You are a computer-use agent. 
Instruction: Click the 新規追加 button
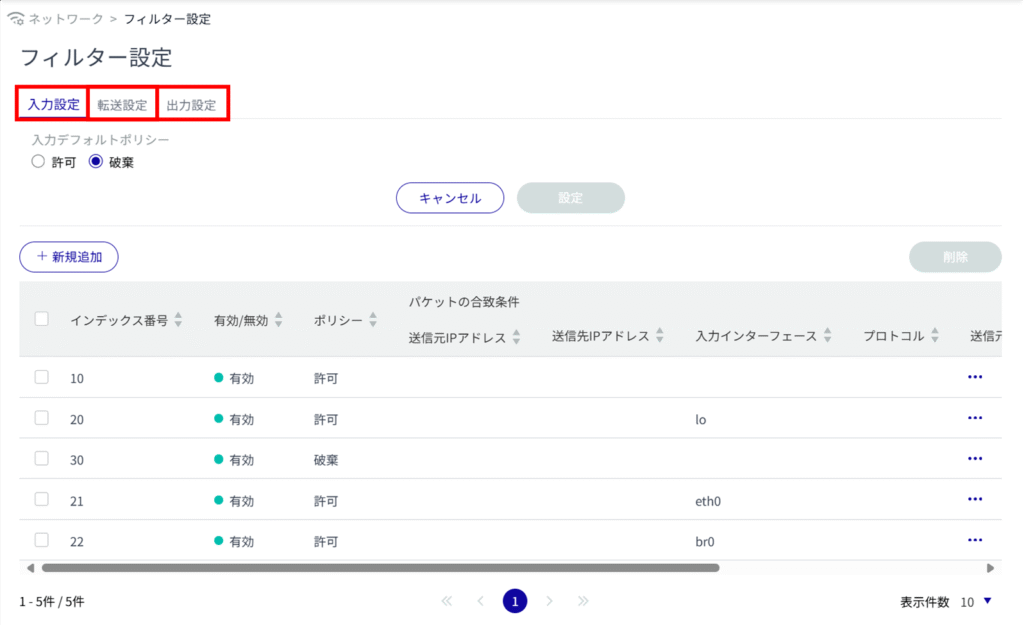pos(69,257)
